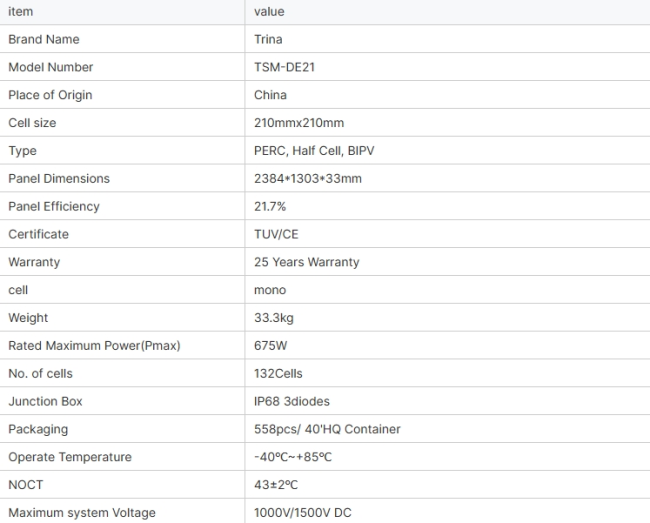Viewport: 650px width, 523px height.
Task: Click the certificate value TUV/CE
Action: [x=276, y=234]
